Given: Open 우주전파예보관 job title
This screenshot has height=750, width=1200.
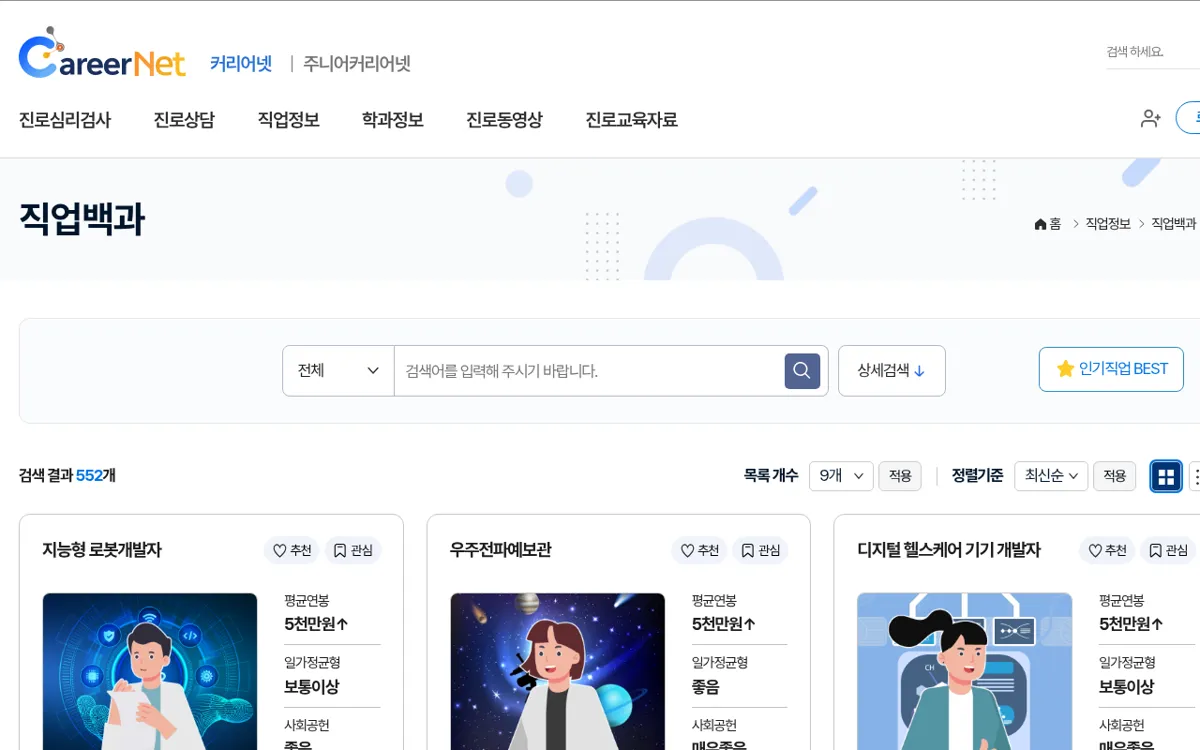Looking at the screenshot, I should [x=501, y=550].
